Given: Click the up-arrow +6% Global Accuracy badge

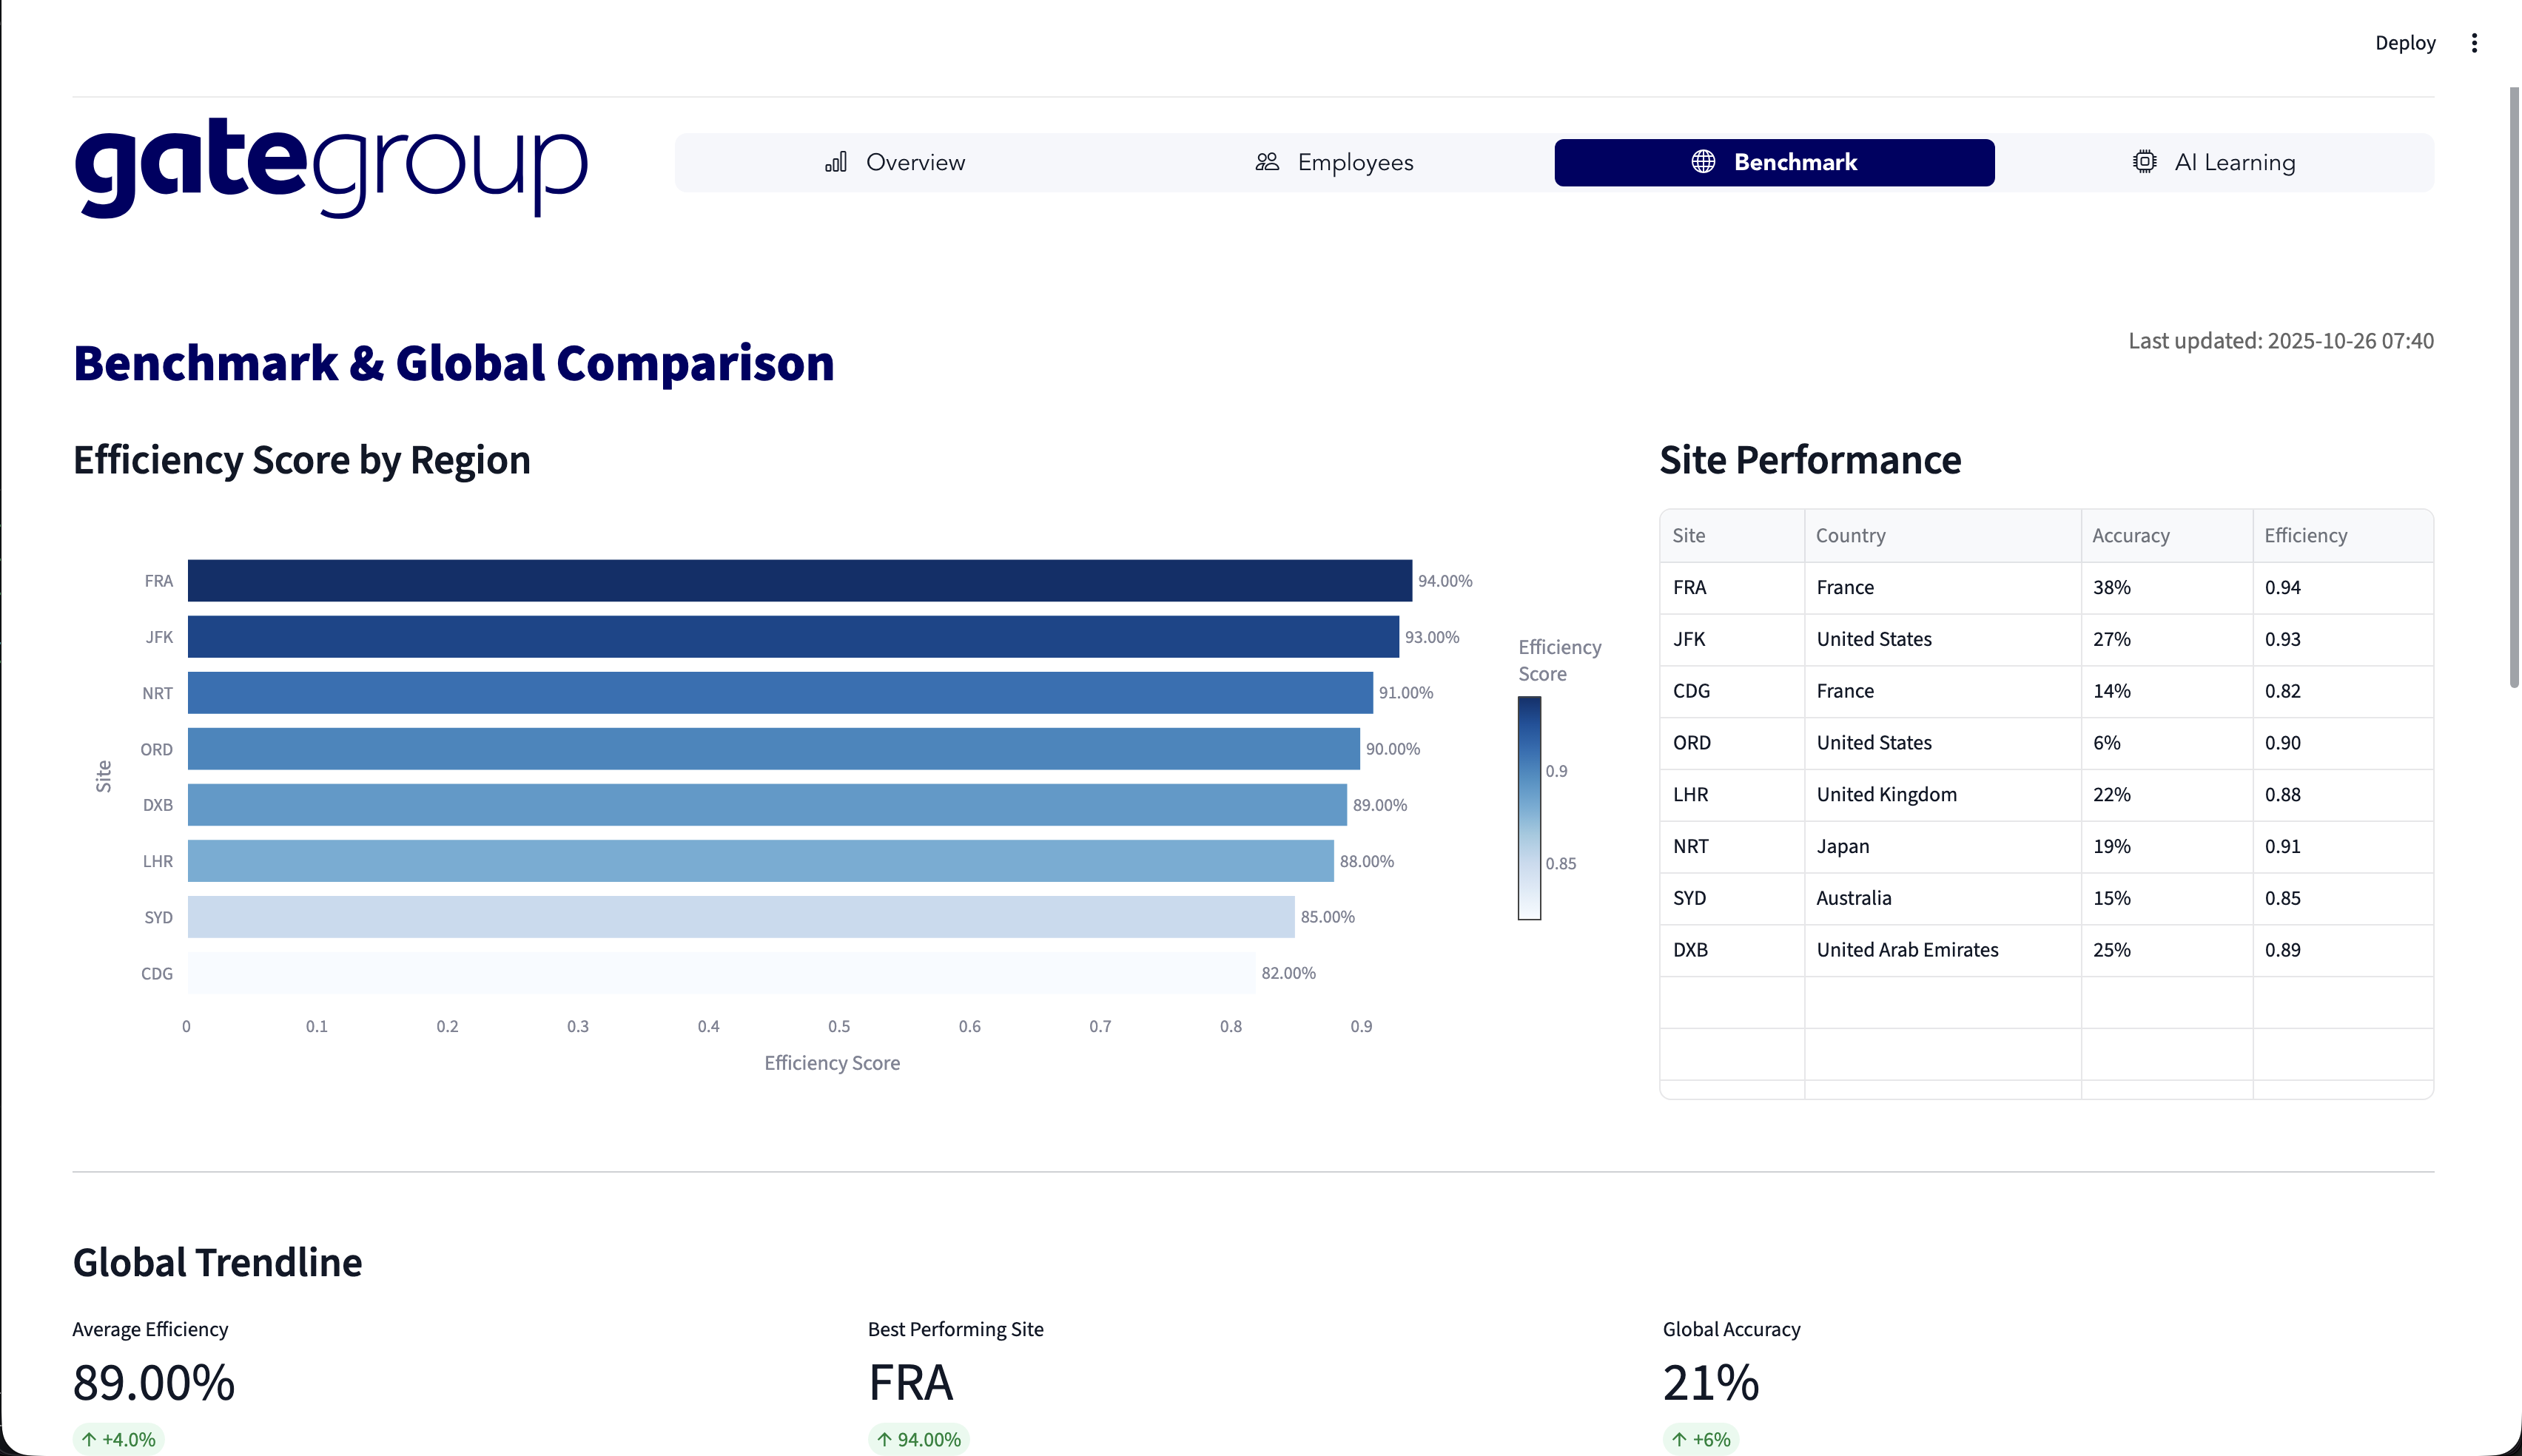Looking at the screenshot, I should coord(1701,1439).
